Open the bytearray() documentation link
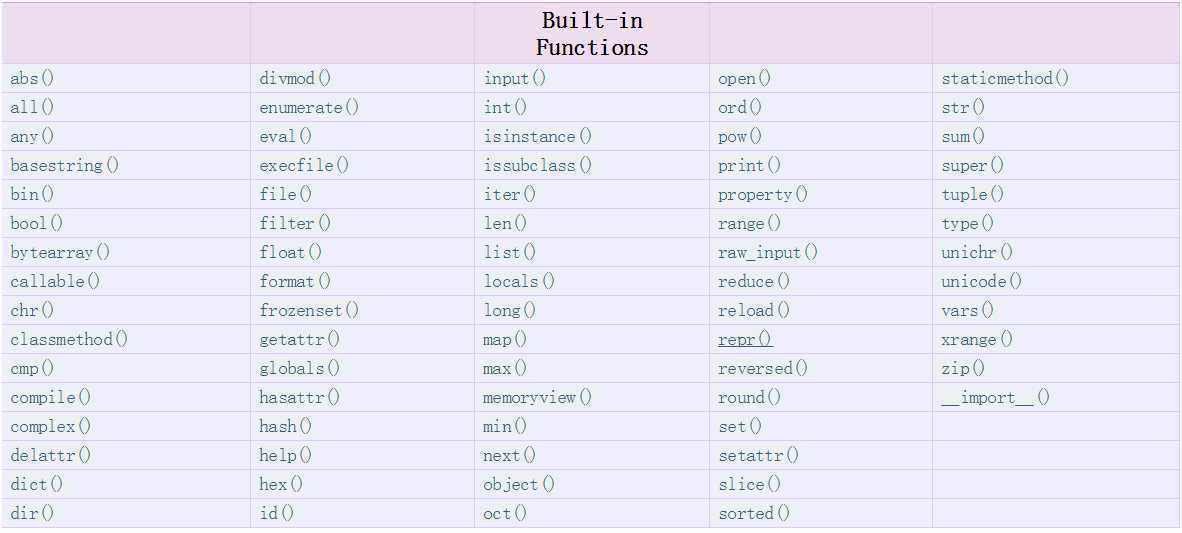The width and height of the screenshot is (1182, 533). [60, 252]
